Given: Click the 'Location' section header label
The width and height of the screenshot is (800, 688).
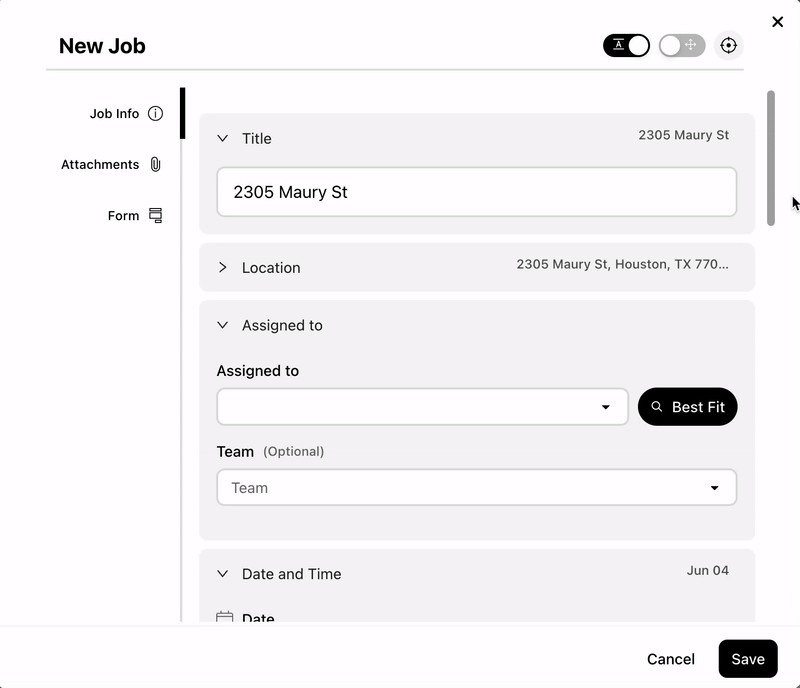Looking at the screenshot, I should 271,267.
